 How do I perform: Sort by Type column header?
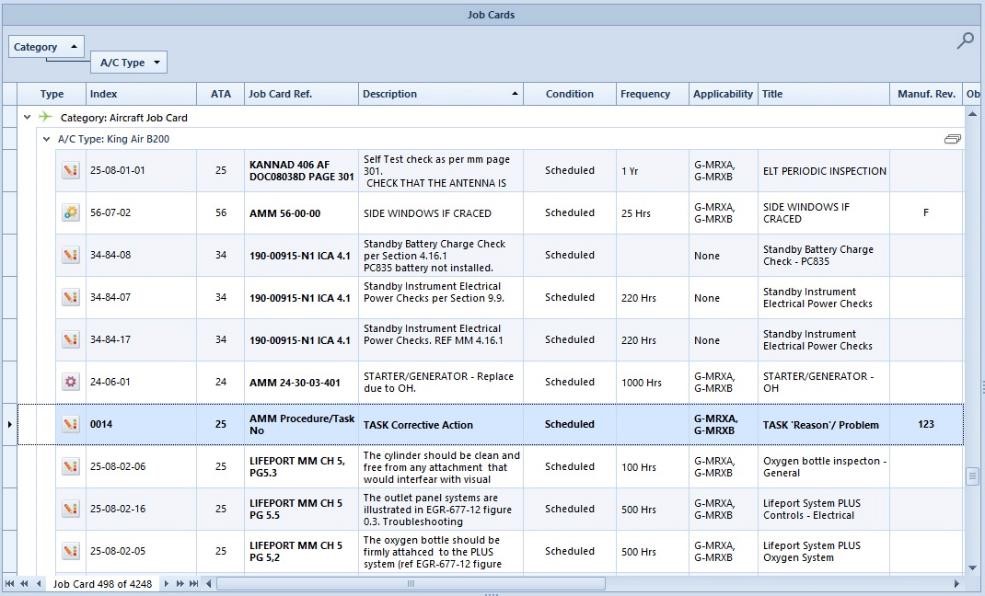[x=52, y=94]
